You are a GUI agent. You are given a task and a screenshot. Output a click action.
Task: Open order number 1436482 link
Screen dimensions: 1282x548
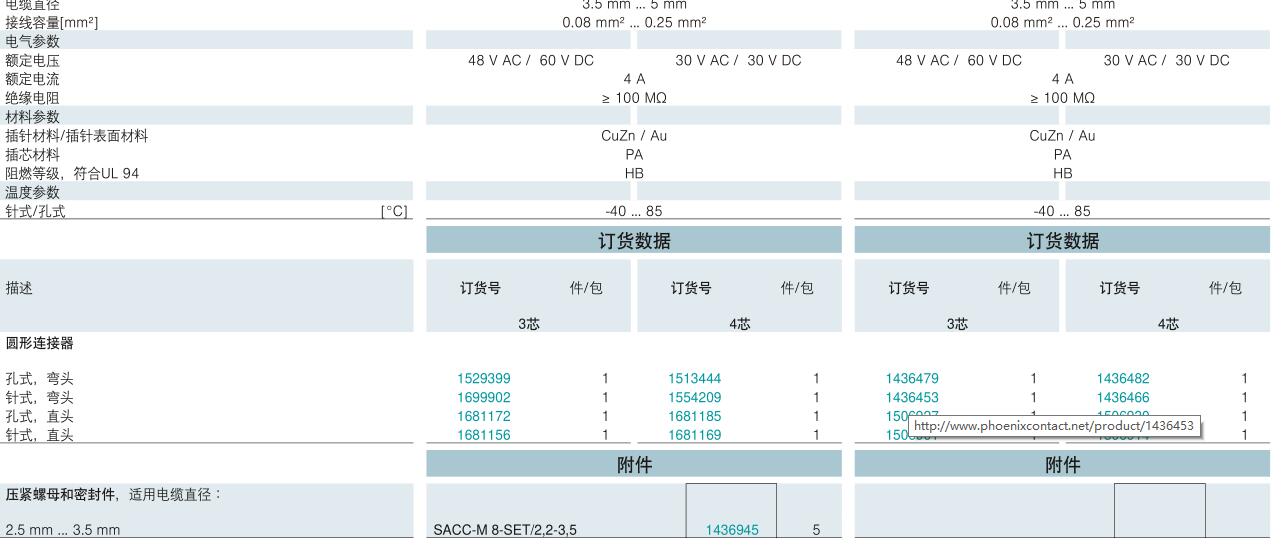[1122, 379]
